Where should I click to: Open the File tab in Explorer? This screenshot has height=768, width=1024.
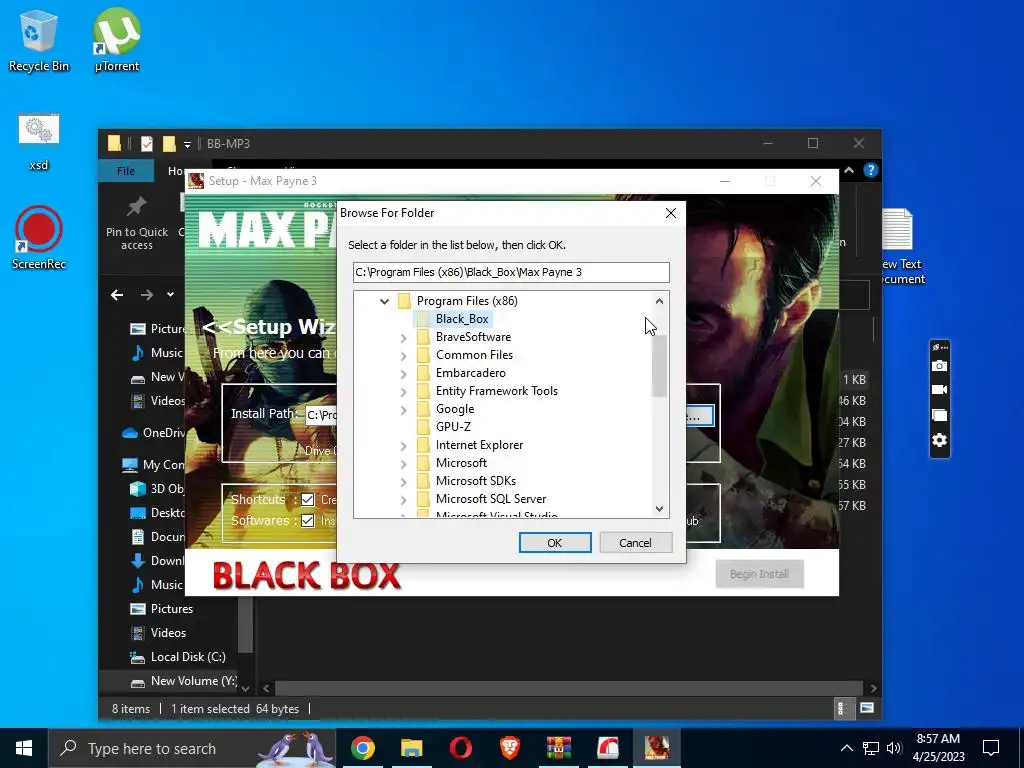[125, 171]
